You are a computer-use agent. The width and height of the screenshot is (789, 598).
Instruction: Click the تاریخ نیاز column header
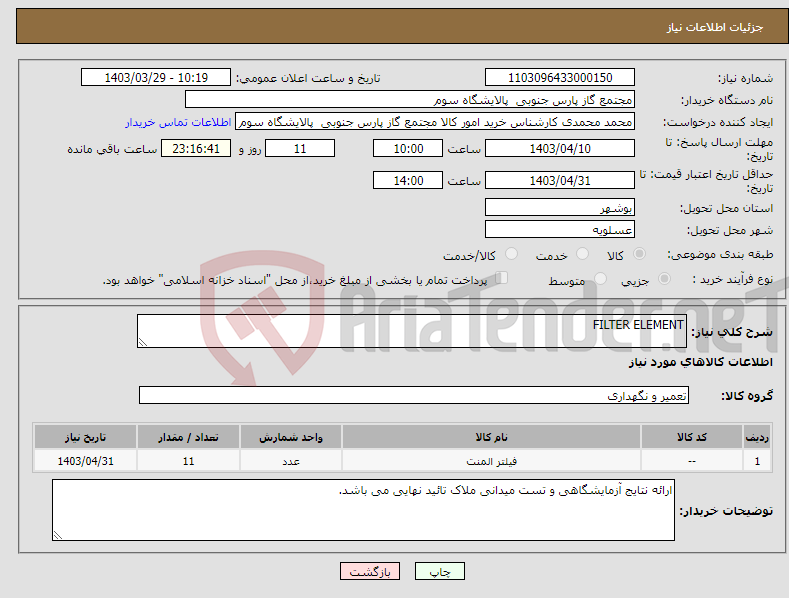(x=86, y=437)
